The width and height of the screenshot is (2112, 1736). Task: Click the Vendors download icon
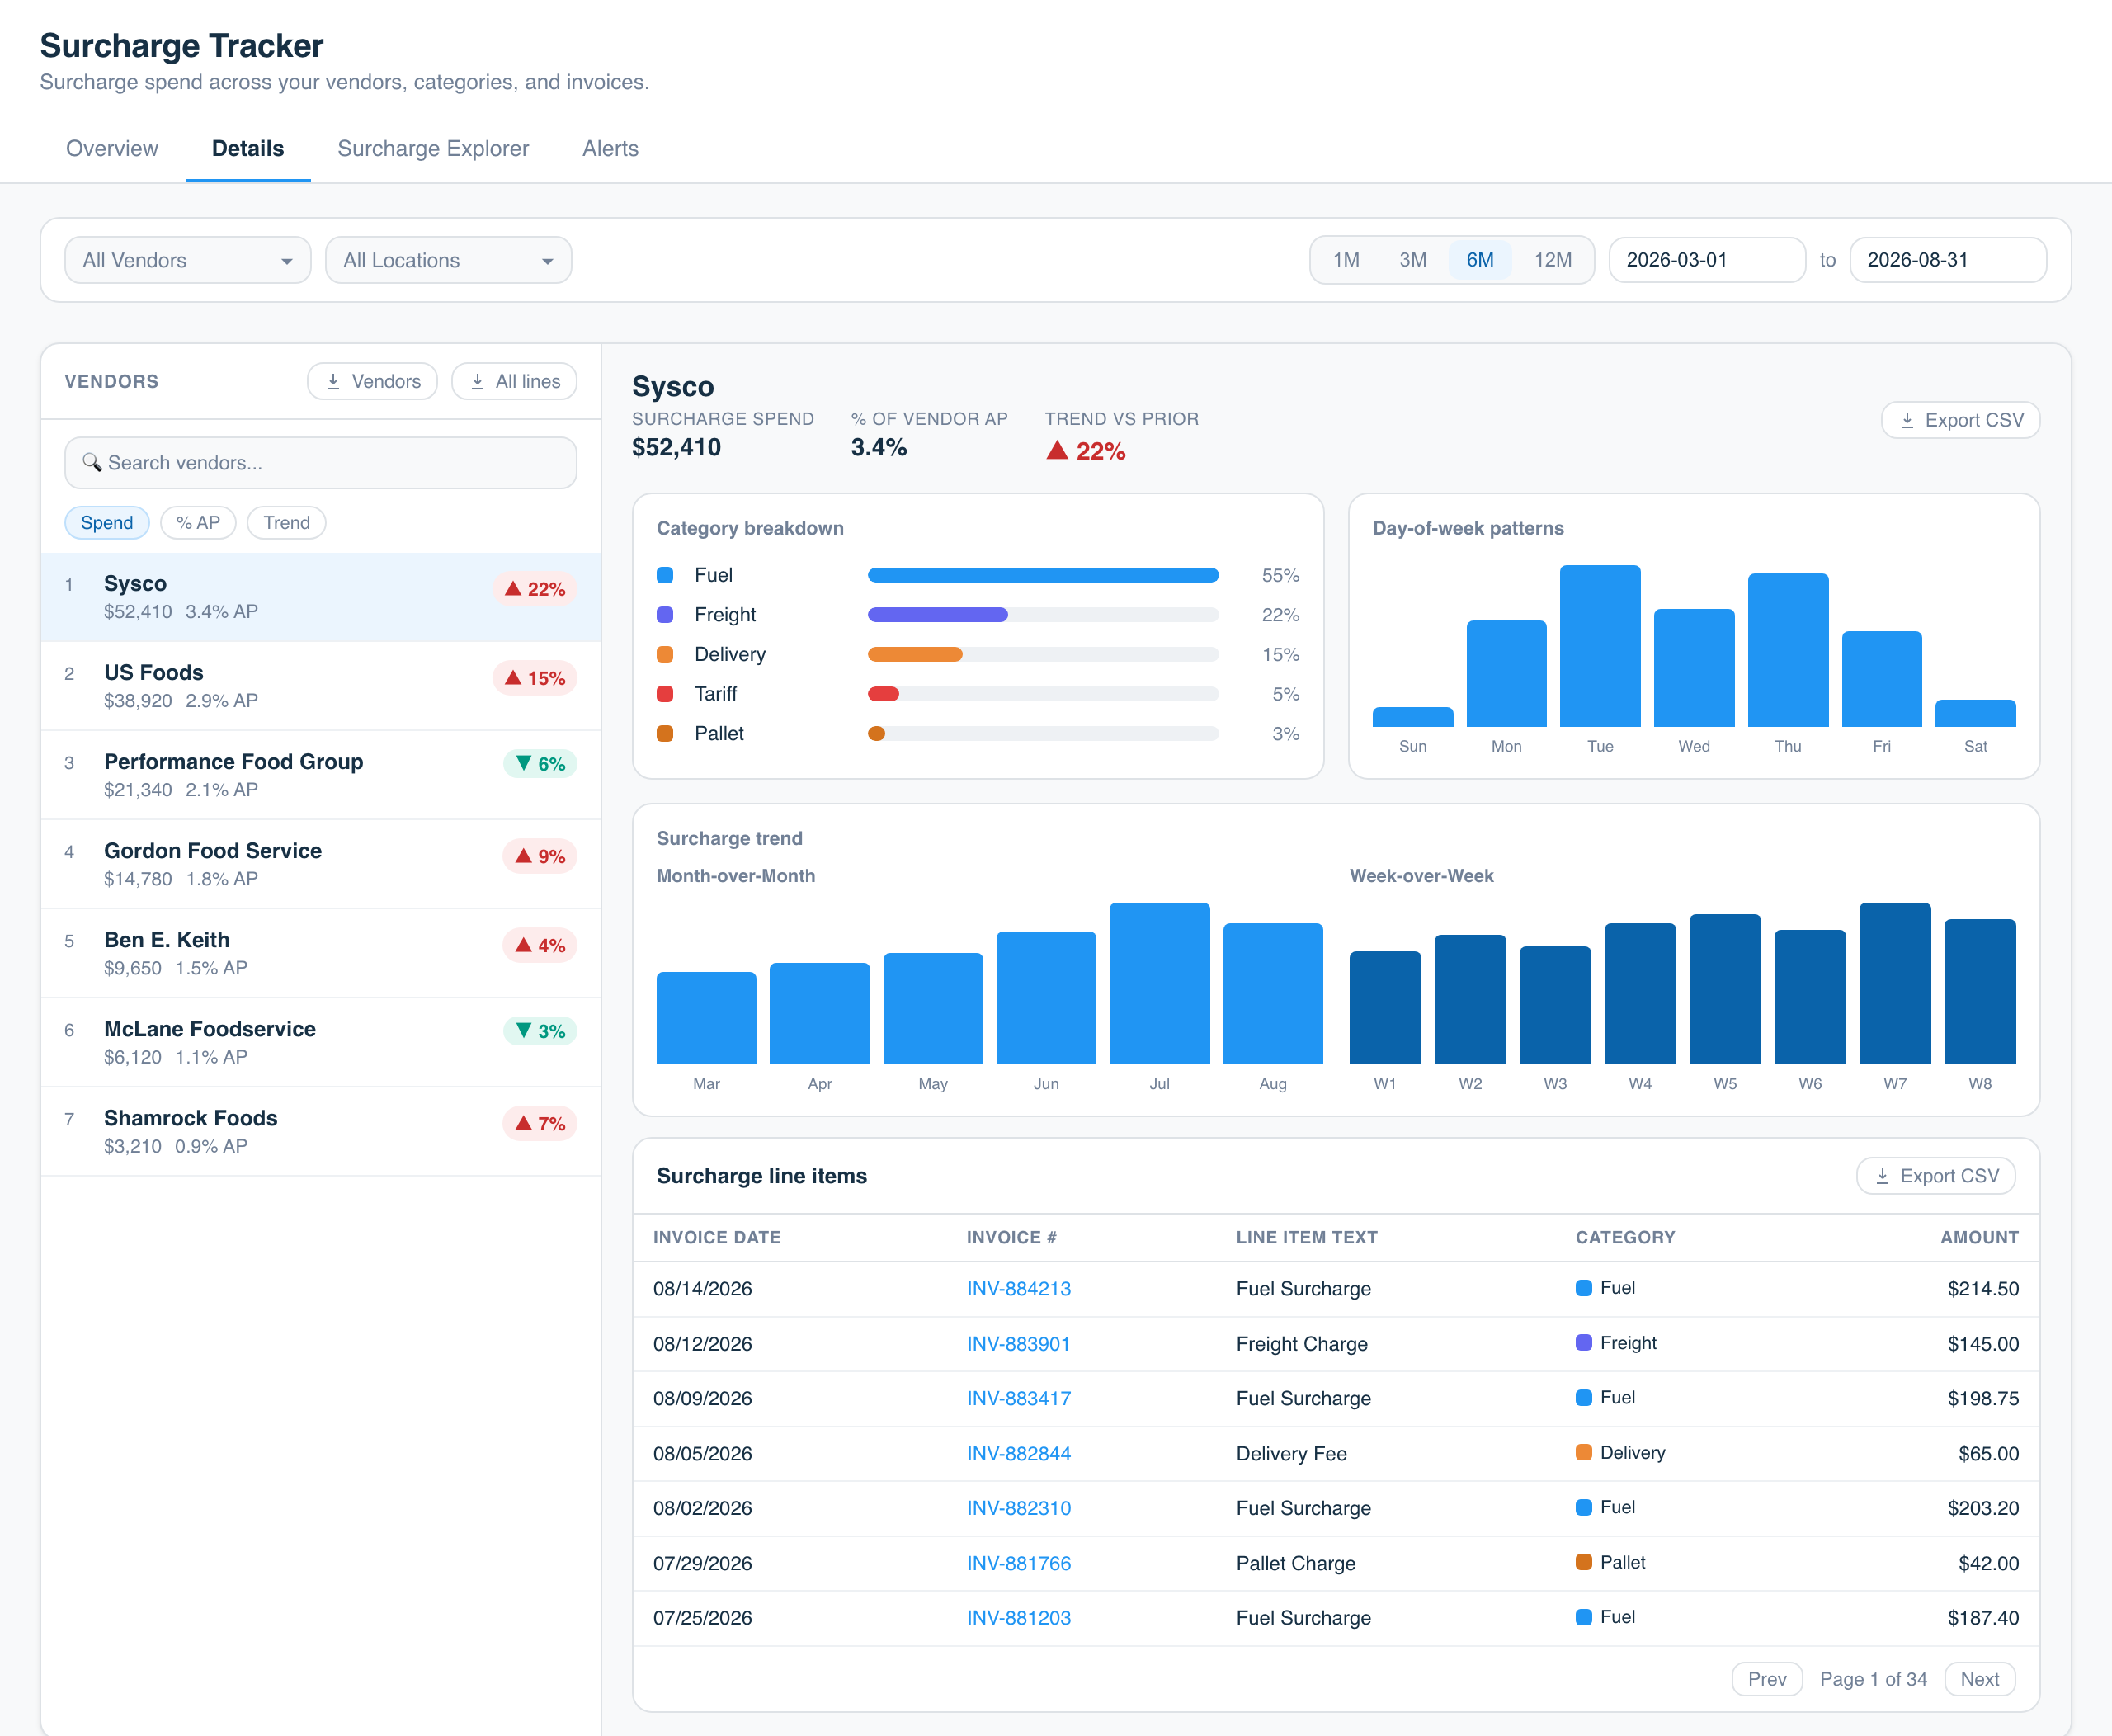334,381
